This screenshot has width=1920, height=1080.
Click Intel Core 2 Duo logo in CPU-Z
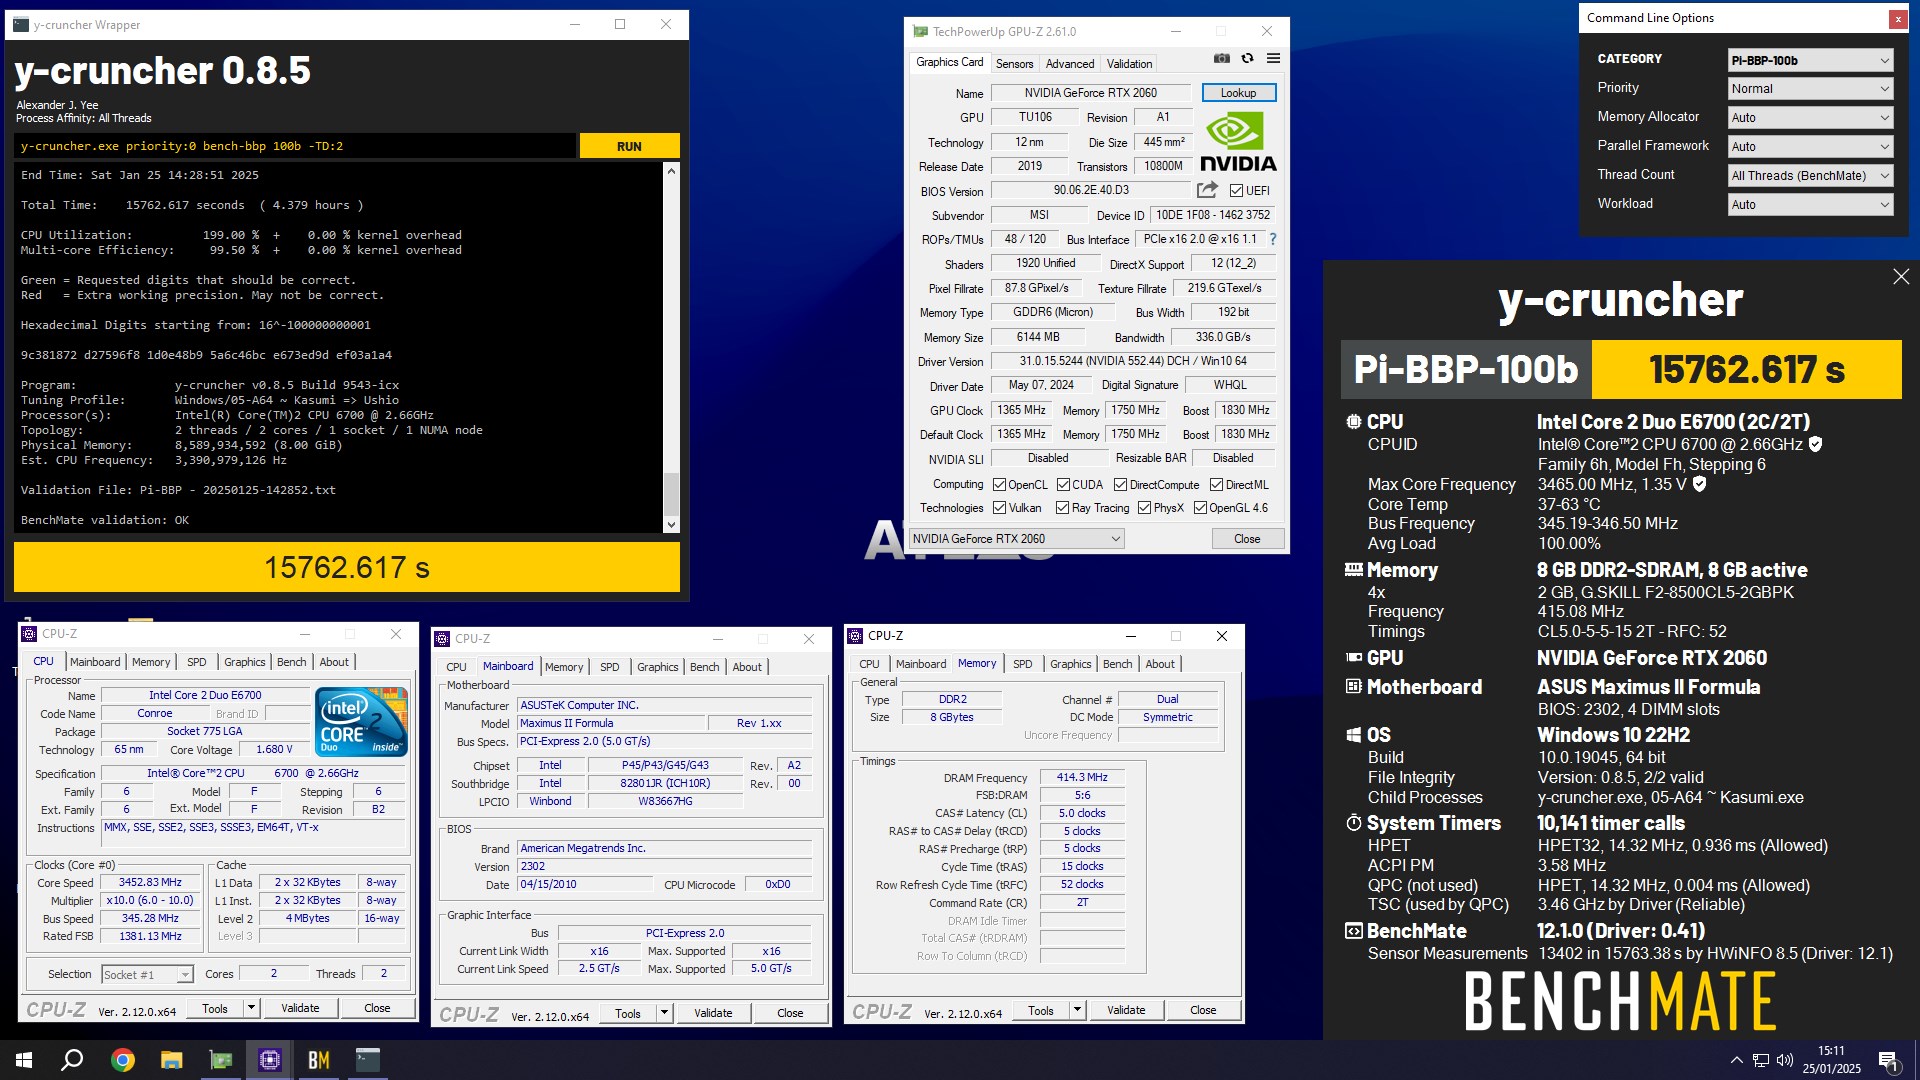click(x=361, y=721)
